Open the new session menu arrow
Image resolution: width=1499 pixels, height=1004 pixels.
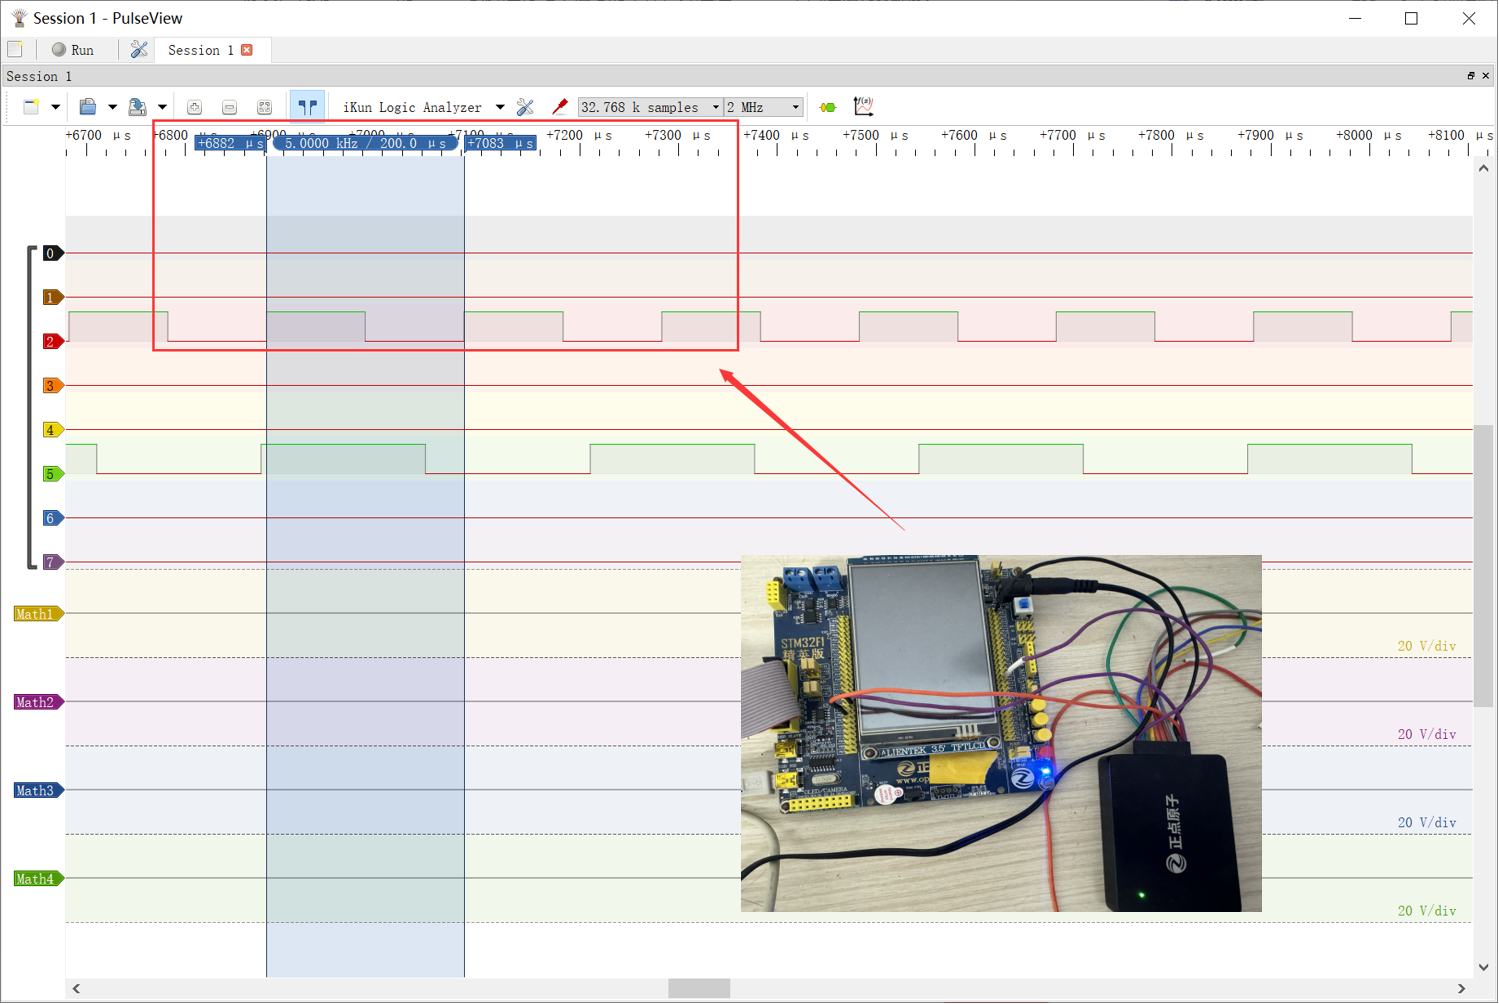[x=56, y=106]
